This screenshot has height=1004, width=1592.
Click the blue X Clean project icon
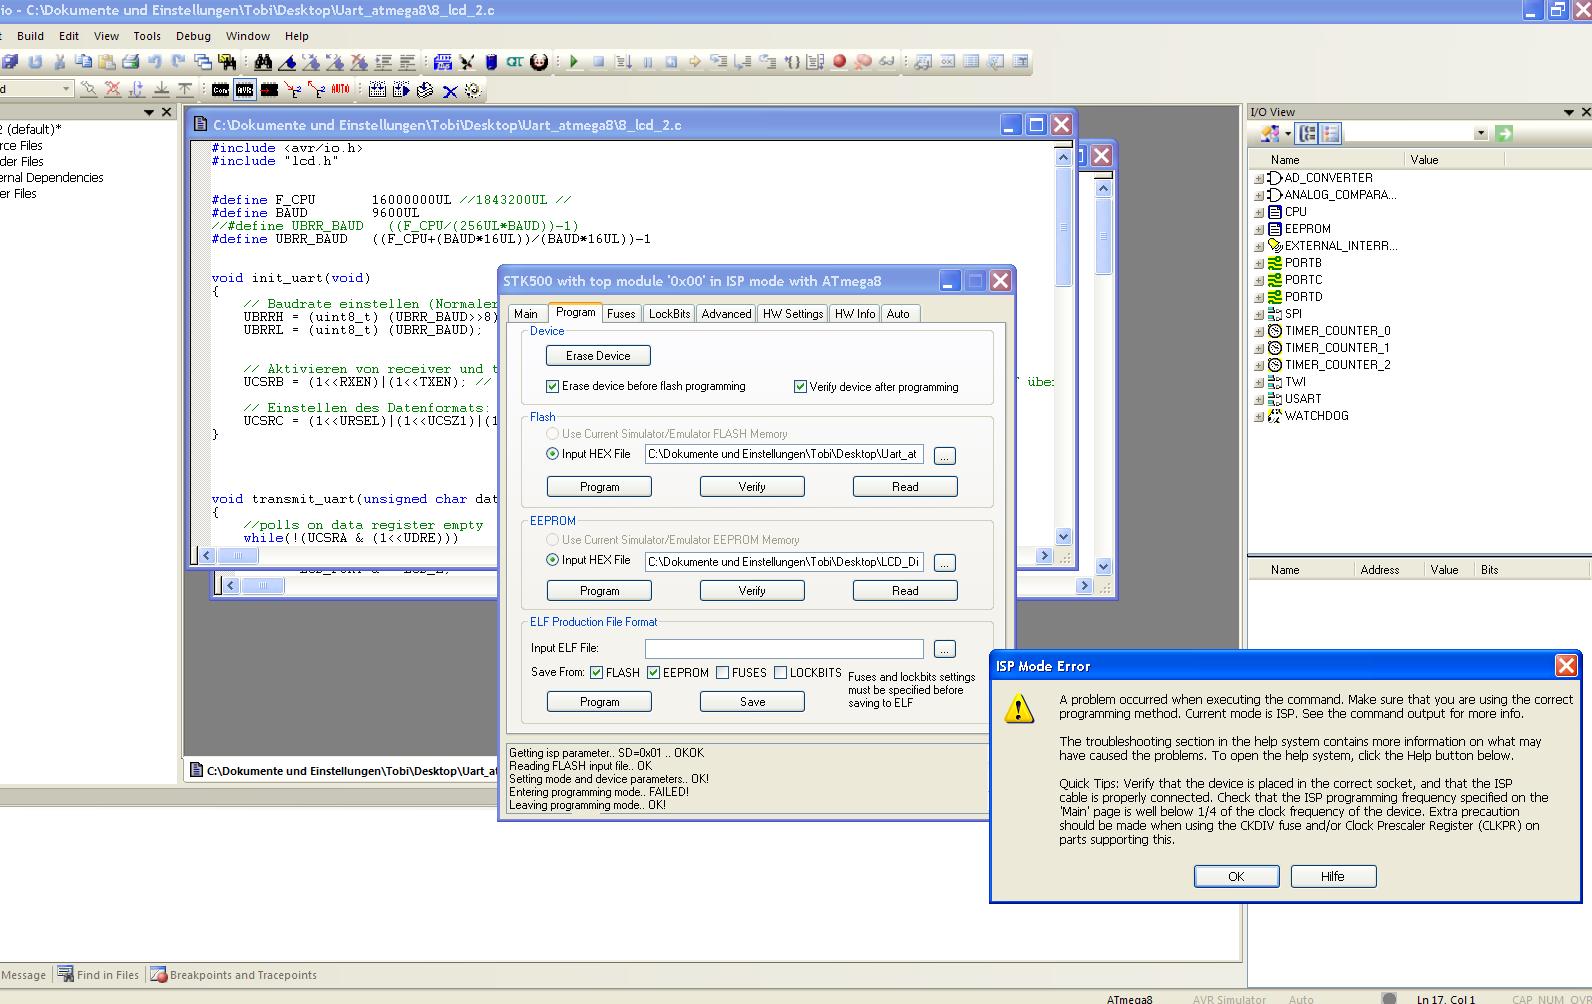click(x=449, y=90)
